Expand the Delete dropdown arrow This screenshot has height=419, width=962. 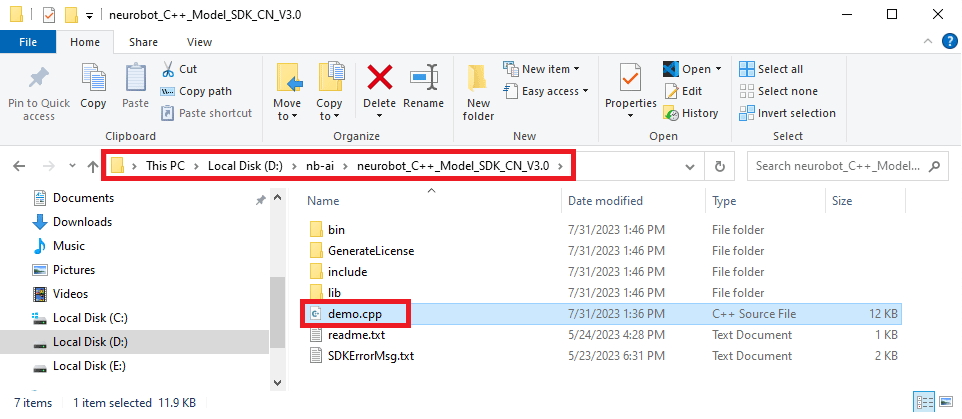[379, 116]
